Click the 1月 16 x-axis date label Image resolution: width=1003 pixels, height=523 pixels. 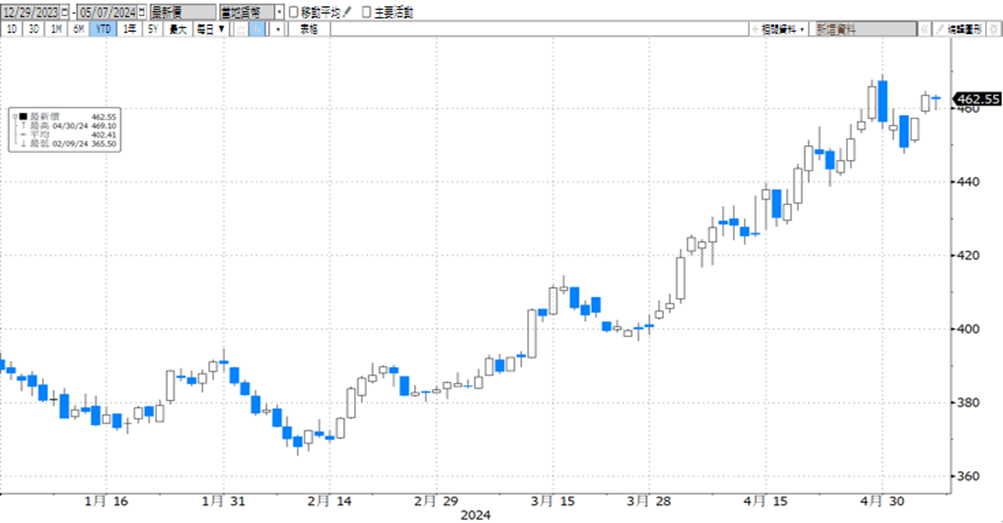(106, 501)
